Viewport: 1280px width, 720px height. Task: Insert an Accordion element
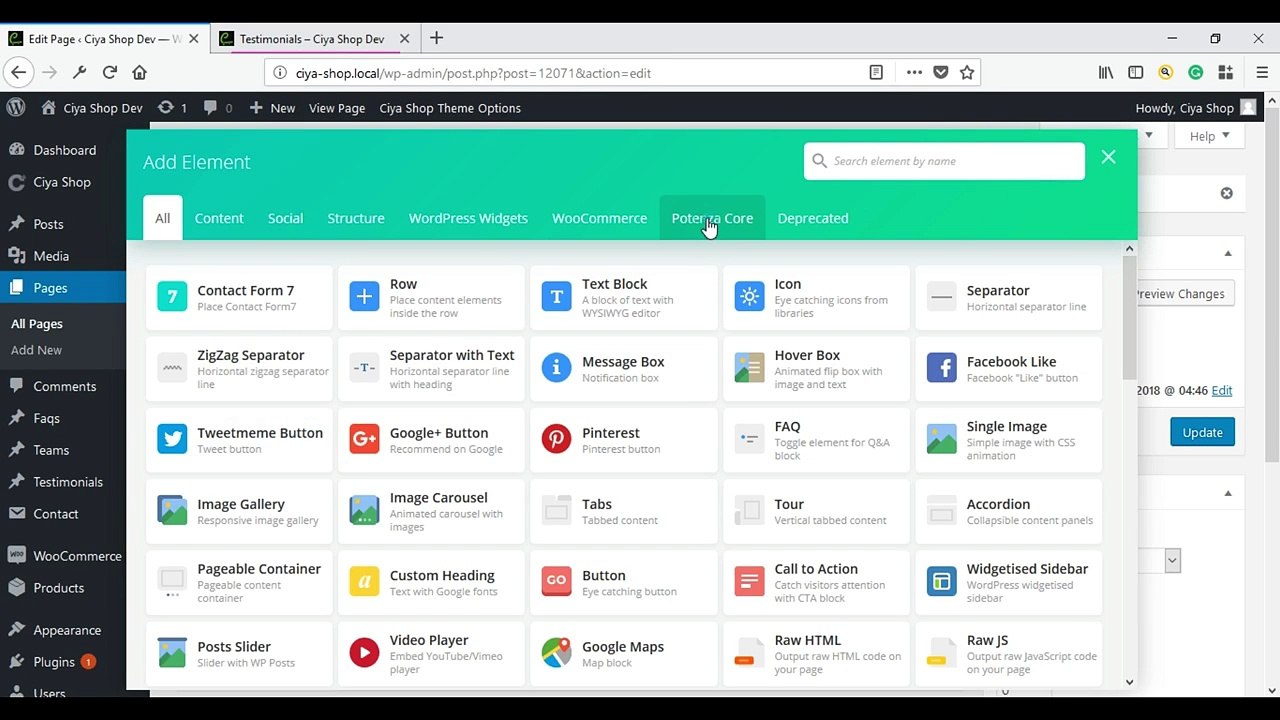tap(1008, 511)
